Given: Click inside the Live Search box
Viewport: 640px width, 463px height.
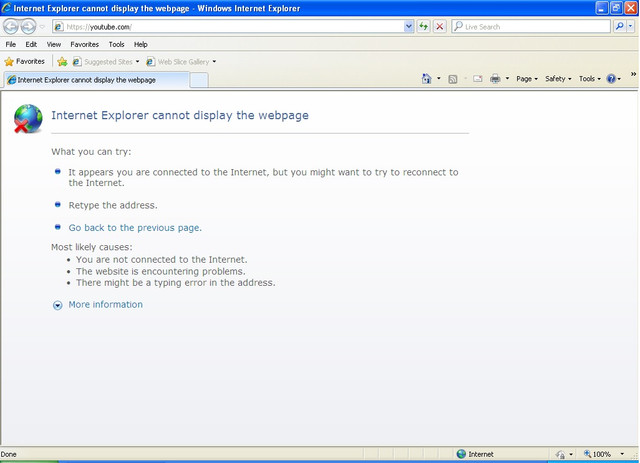Looking at the screenshot, I should [531, 27].
